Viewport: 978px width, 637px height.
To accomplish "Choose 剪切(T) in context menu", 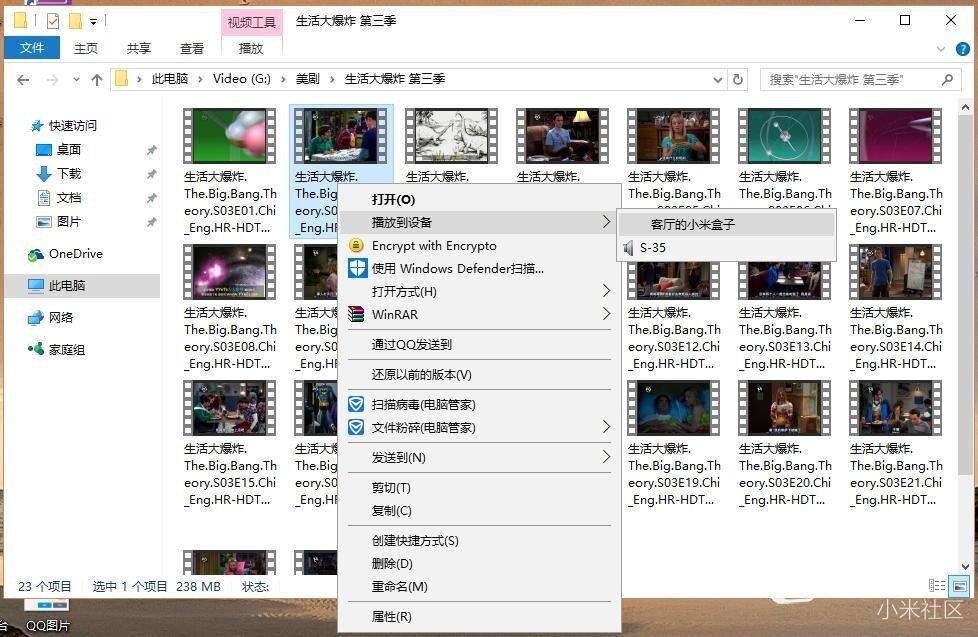I will tap(479, 487).
